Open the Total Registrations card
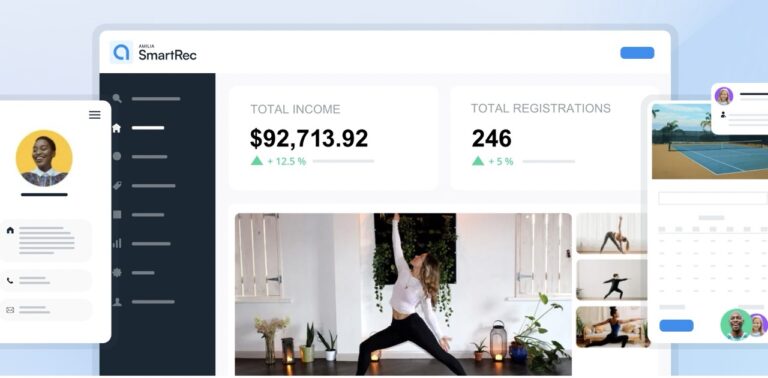 click(x=546, y=138)
